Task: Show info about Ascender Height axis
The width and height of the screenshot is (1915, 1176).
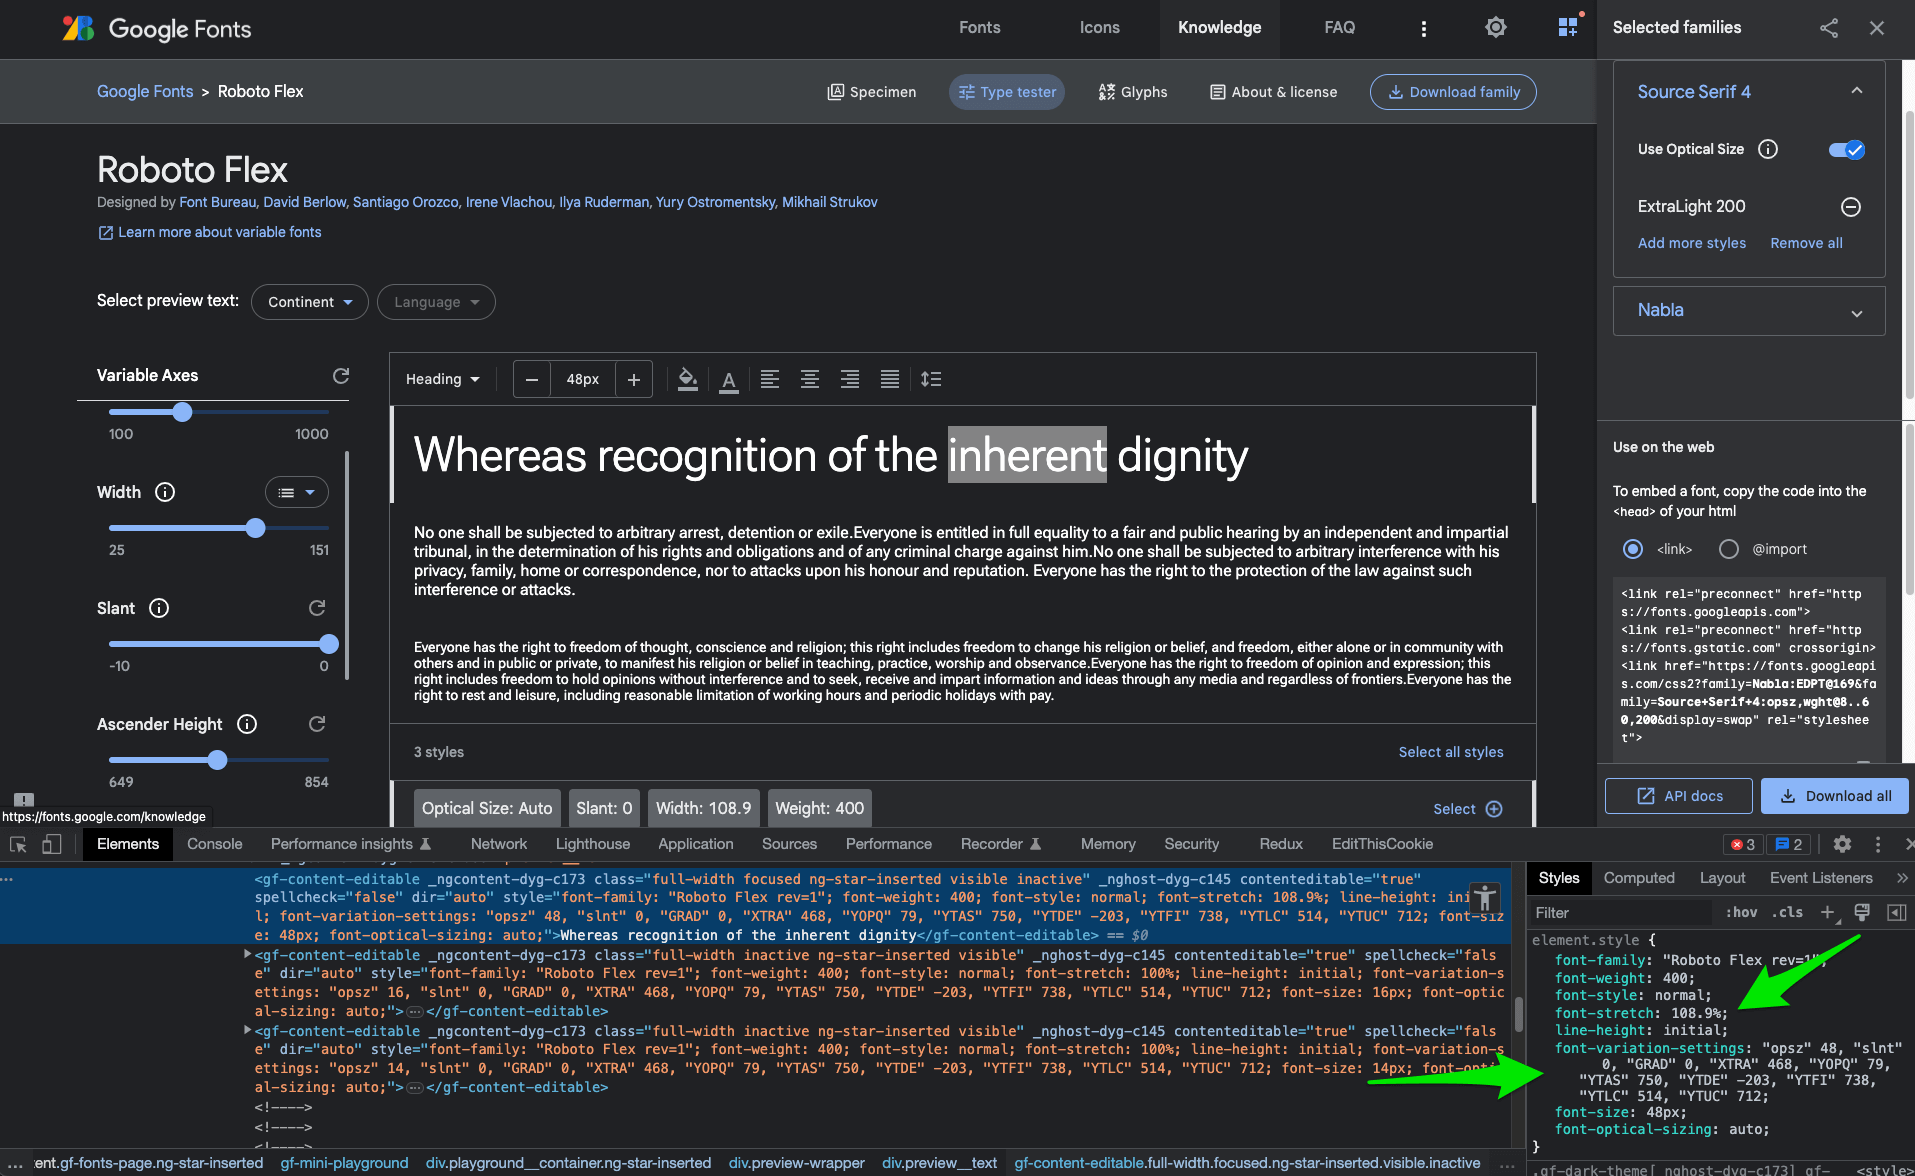Action: (247, 724)
